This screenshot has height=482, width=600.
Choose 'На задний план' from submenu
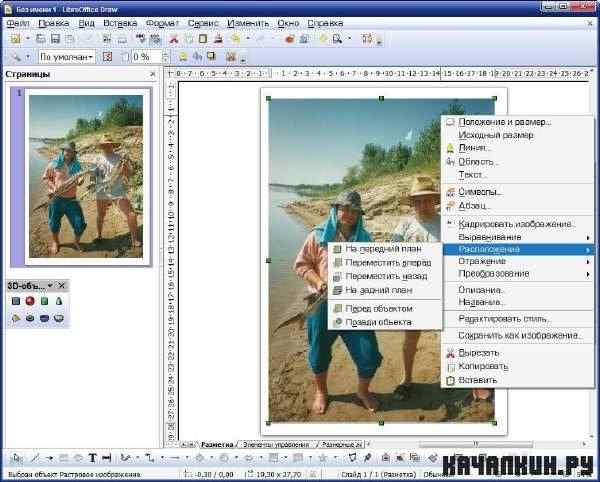click(385, 290)
